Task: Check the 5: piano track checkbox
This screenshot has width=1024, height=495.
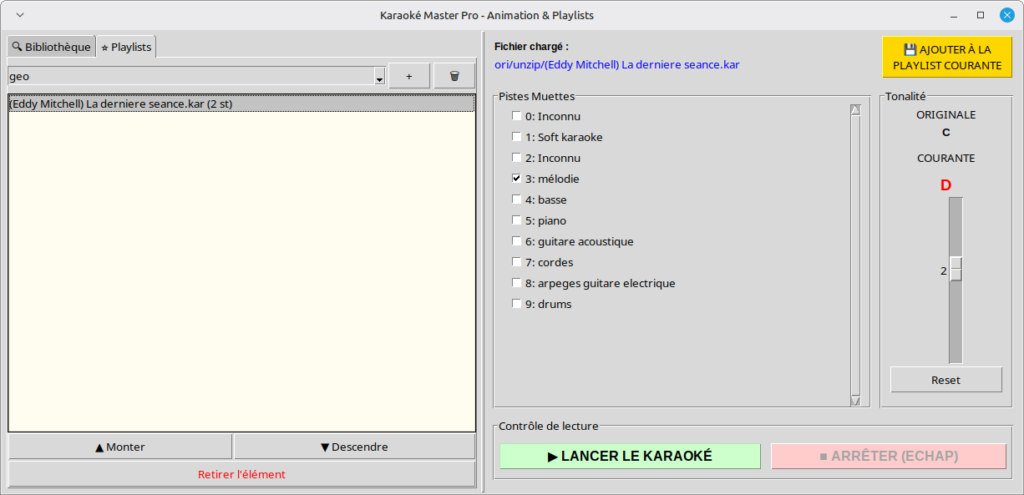Action: click(x=517, y=221)
